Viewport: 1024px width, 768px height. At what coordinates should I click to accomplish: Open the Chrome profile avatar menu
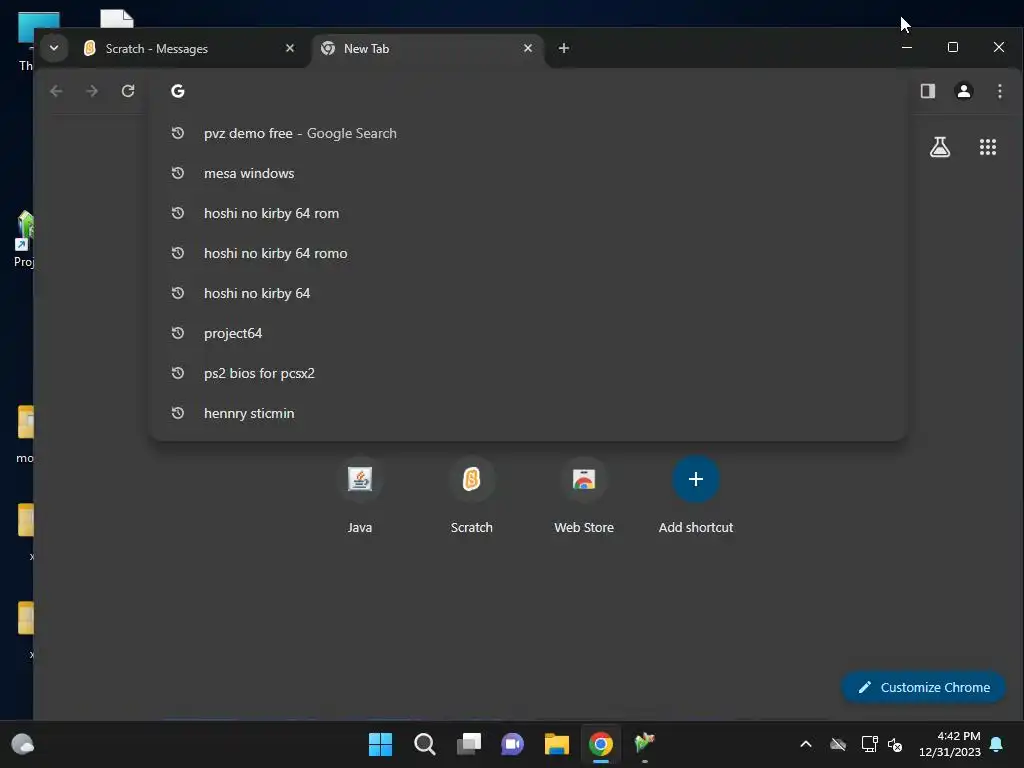[964, 91]
